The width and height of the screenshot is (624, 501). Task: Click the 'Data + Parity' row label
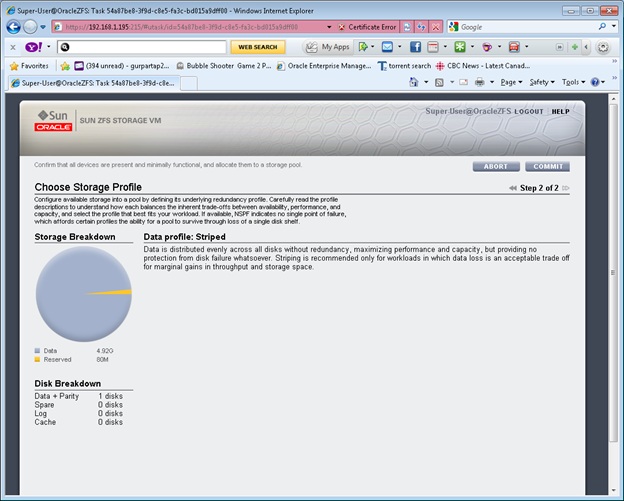click(57, 396)
